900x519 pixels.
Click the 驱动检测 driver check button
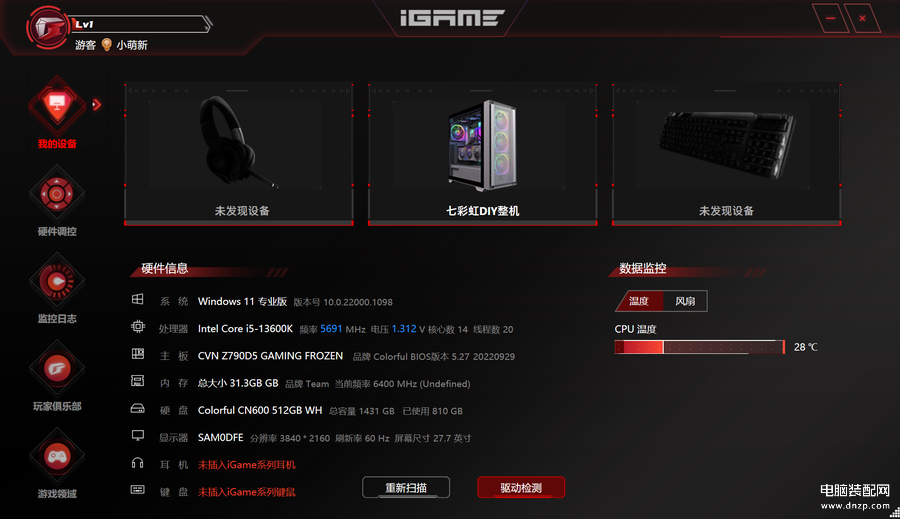pyautogui.click(x=521, y=487)
